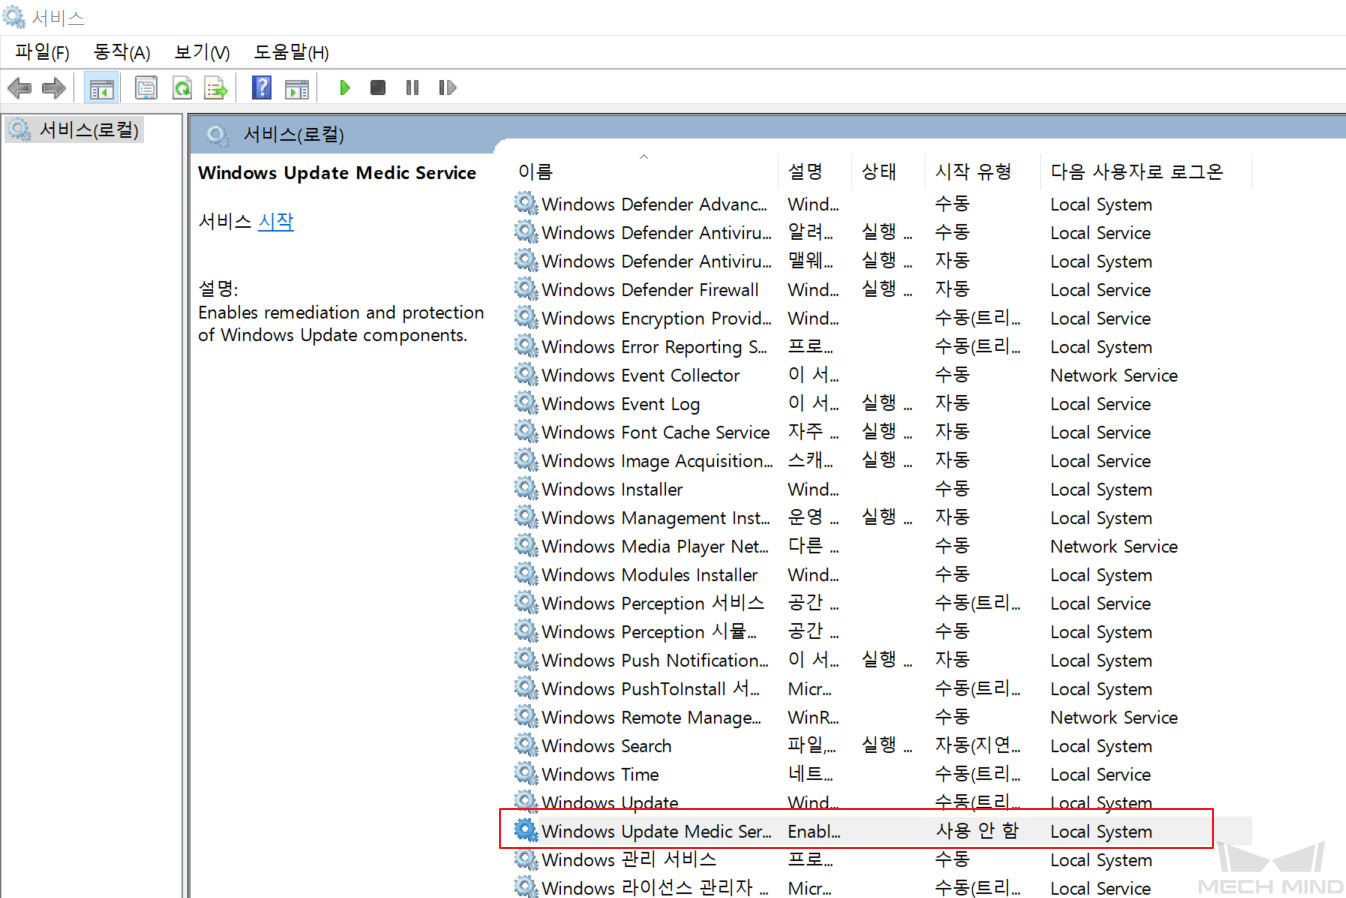Click the Restart Service icon
Screen dimensions: 1346x898
coord(447,88)
